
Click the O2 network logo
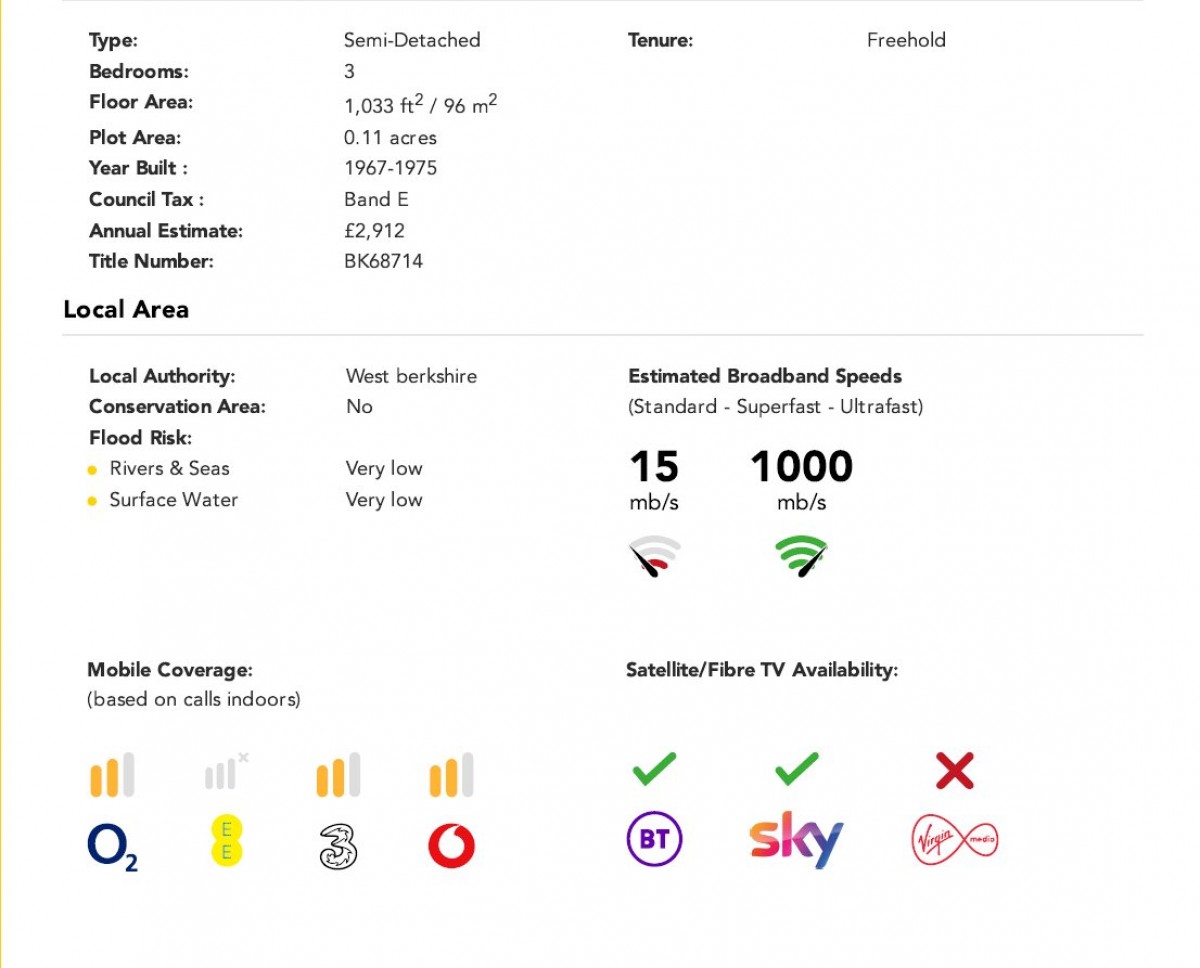(113, 848)
